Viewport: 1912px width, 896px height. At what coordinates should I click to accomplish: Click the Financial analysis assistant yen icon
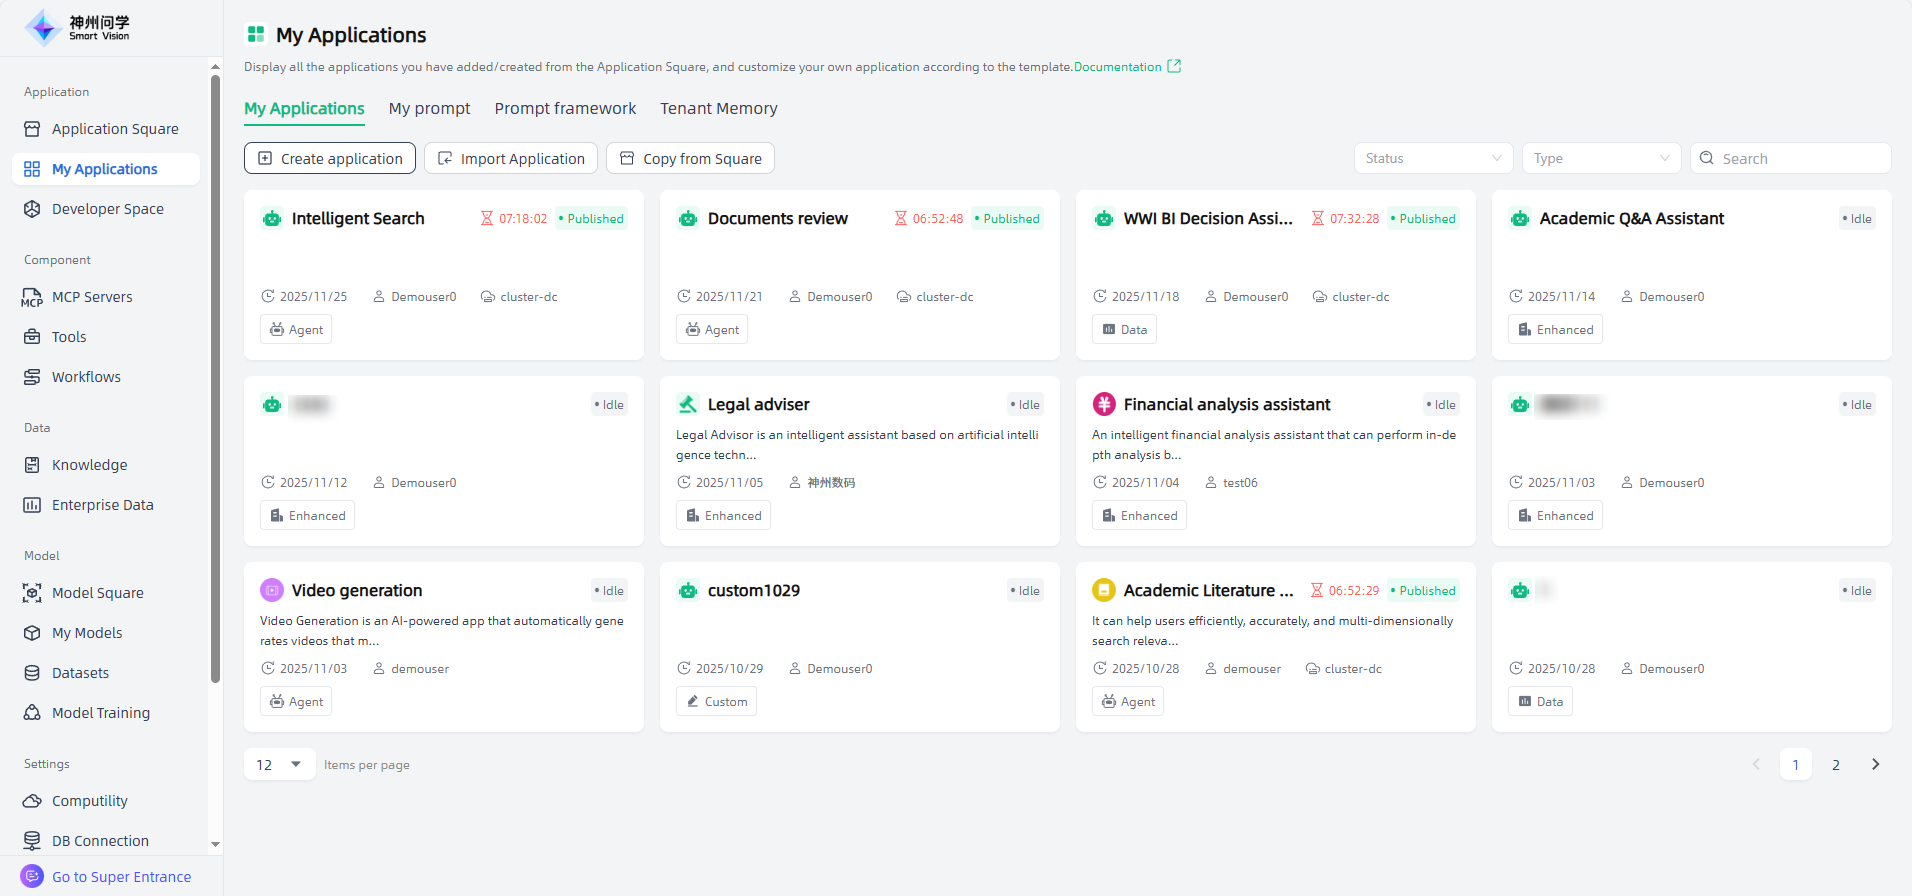coord(1104,405)
